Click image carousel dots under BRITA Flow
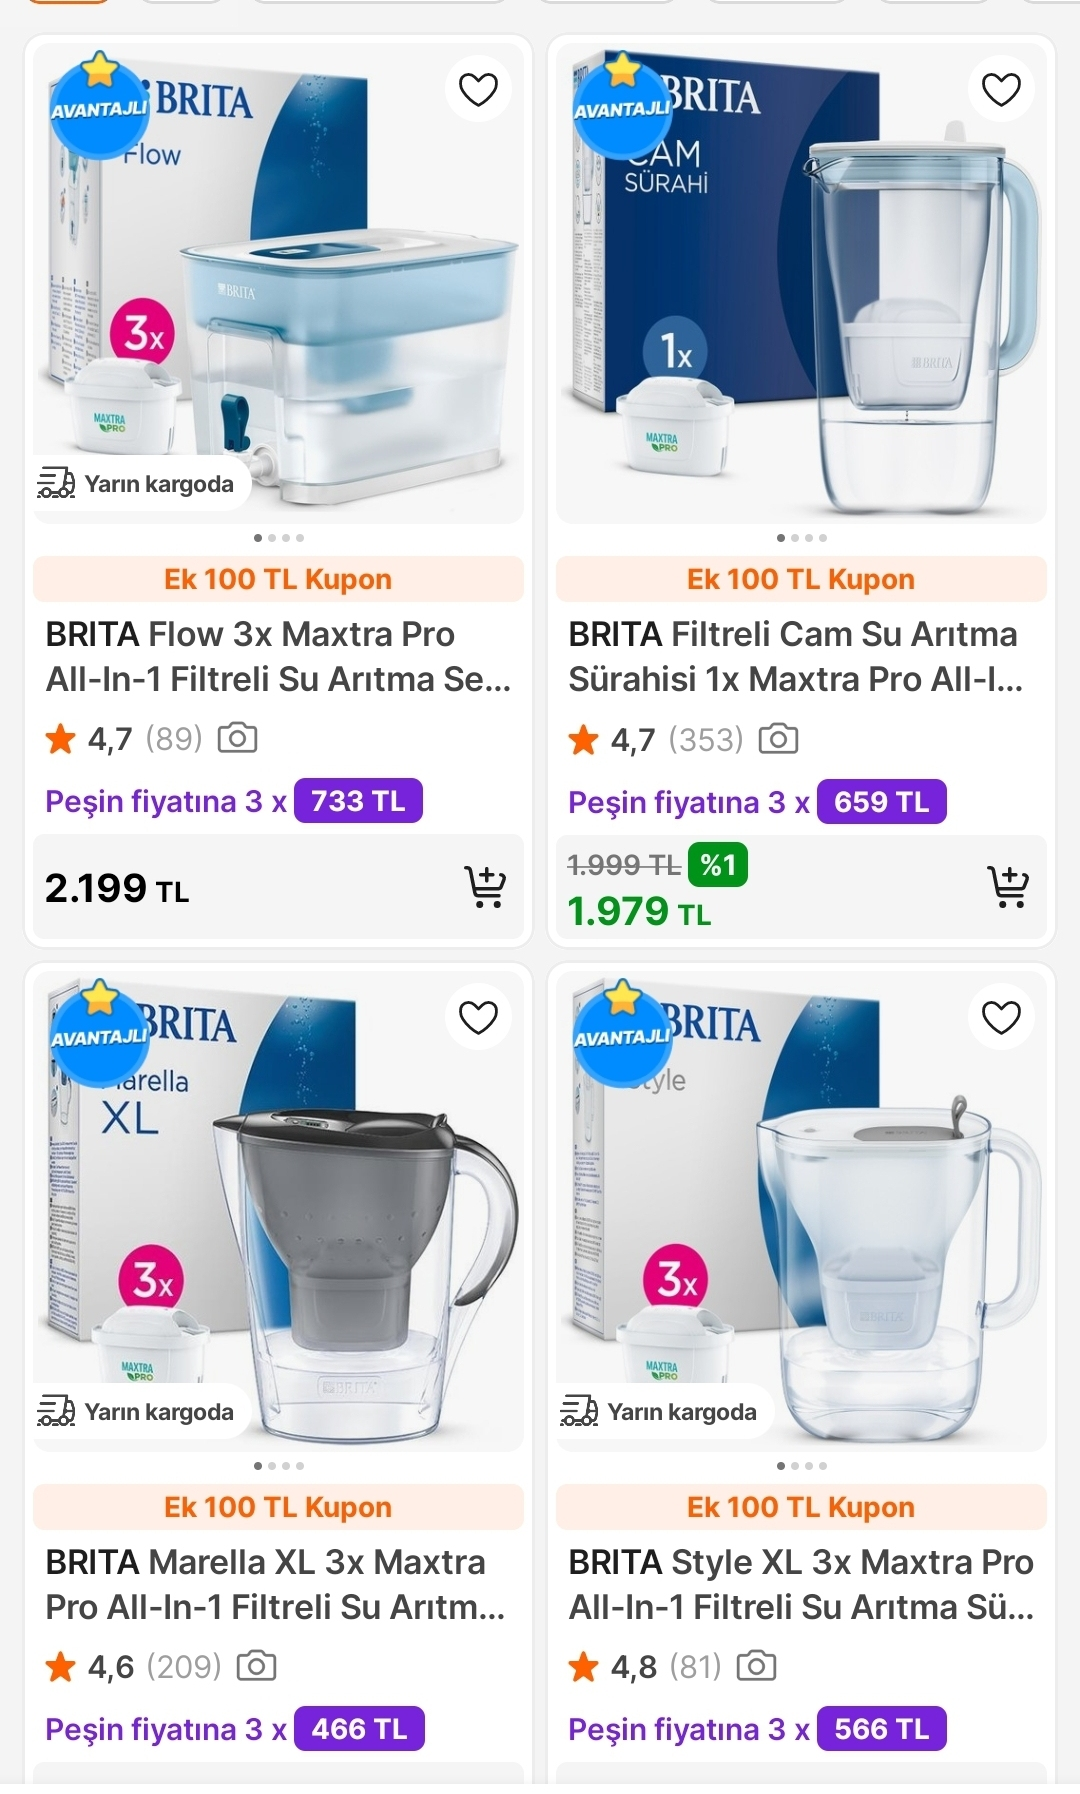 click(278, 538)
